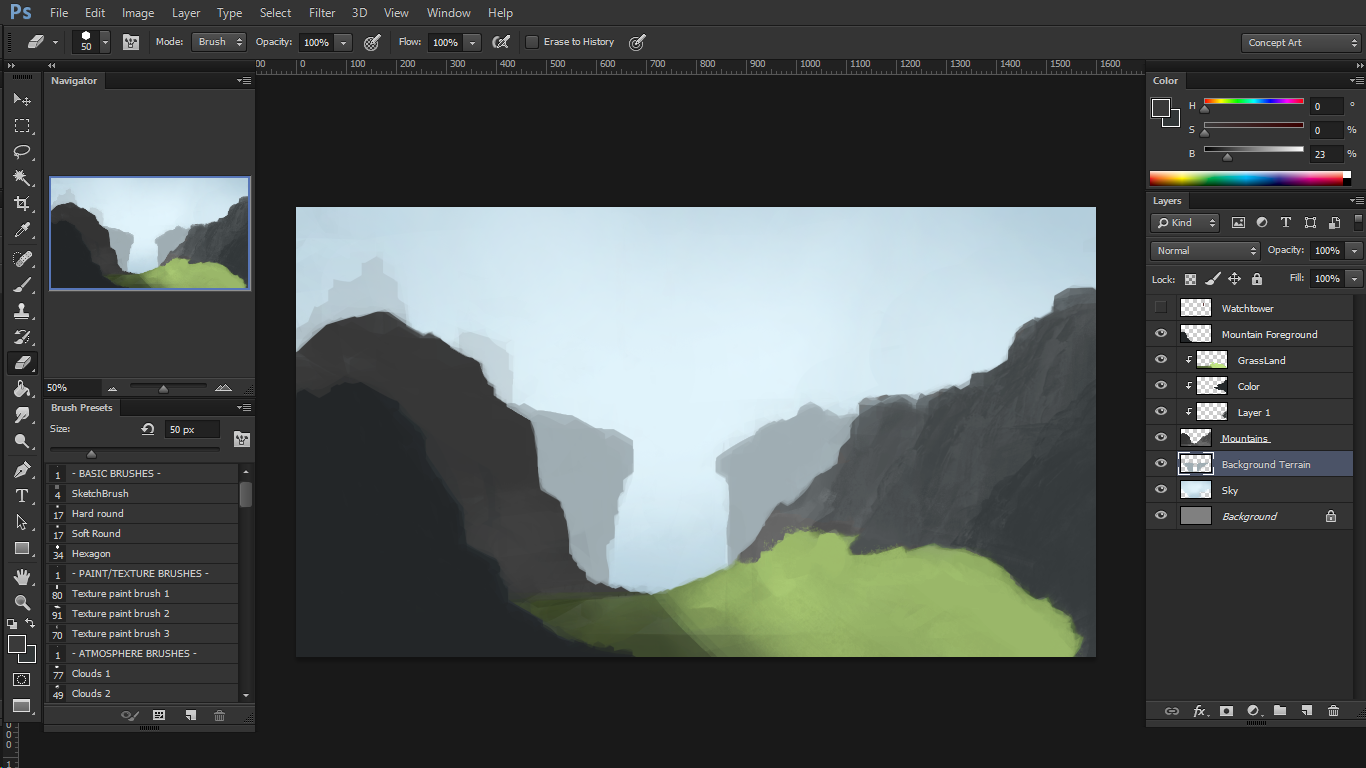Select the Eyedropper tool
1366x768 pixels.
coord(22,231)
